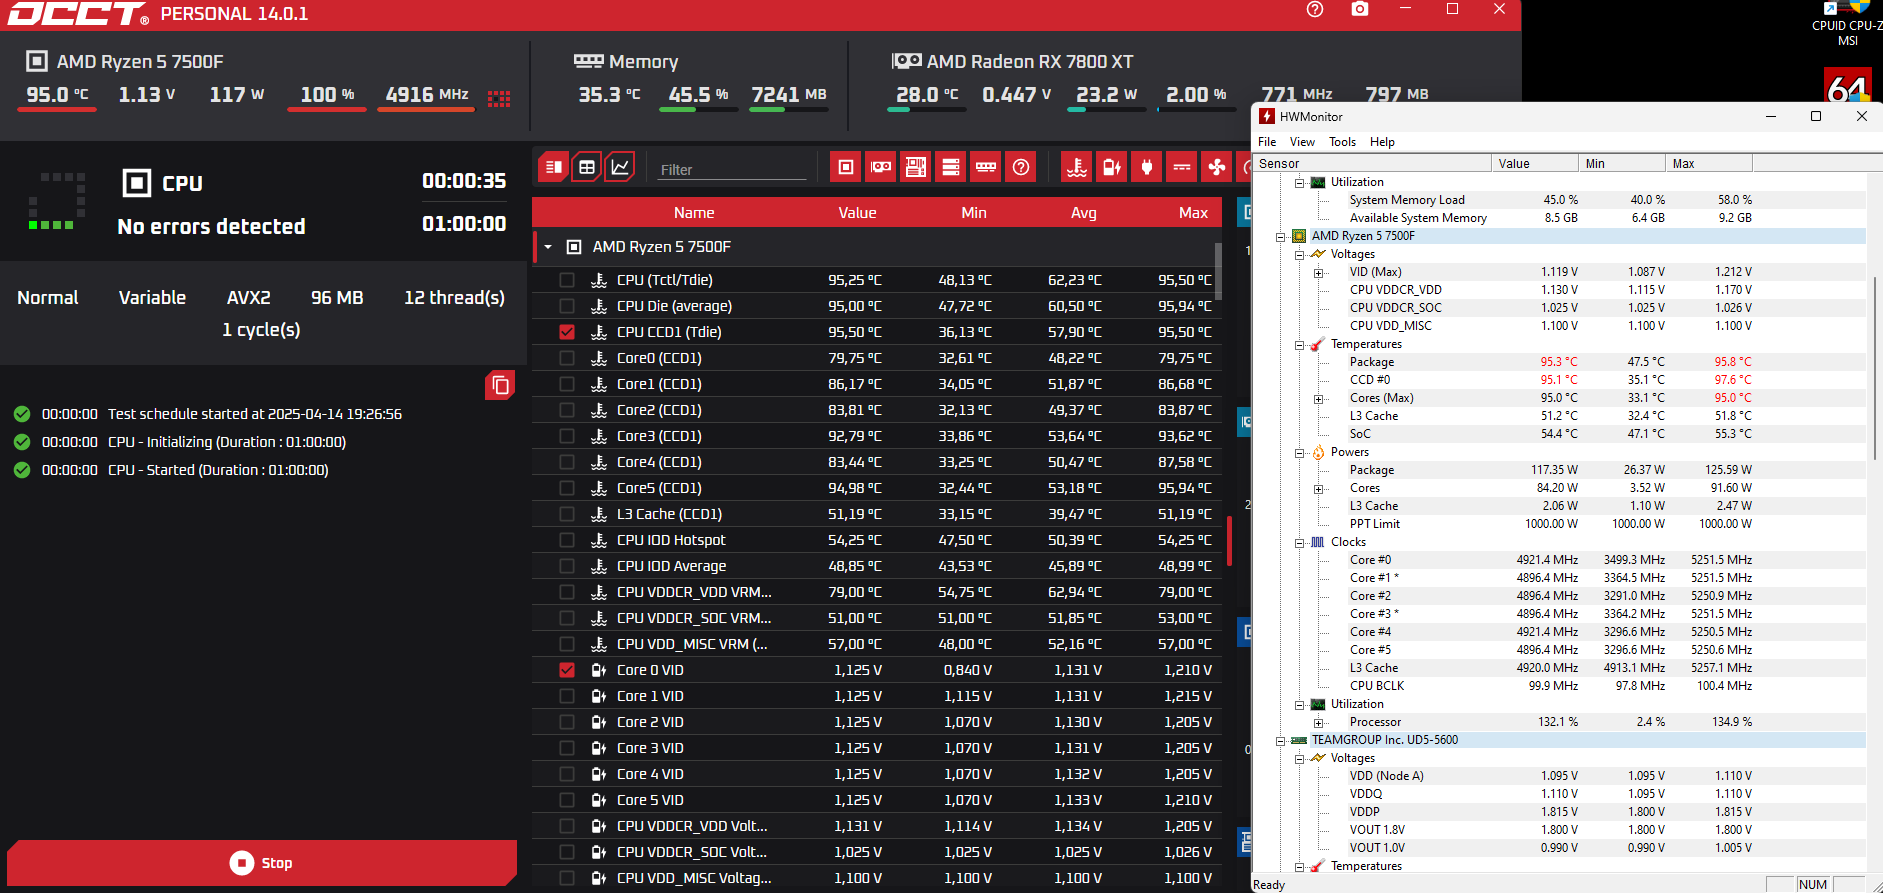
Task: Open OCCT help via the question mark icon in the title bar
Action: [x=1315, y=10]
